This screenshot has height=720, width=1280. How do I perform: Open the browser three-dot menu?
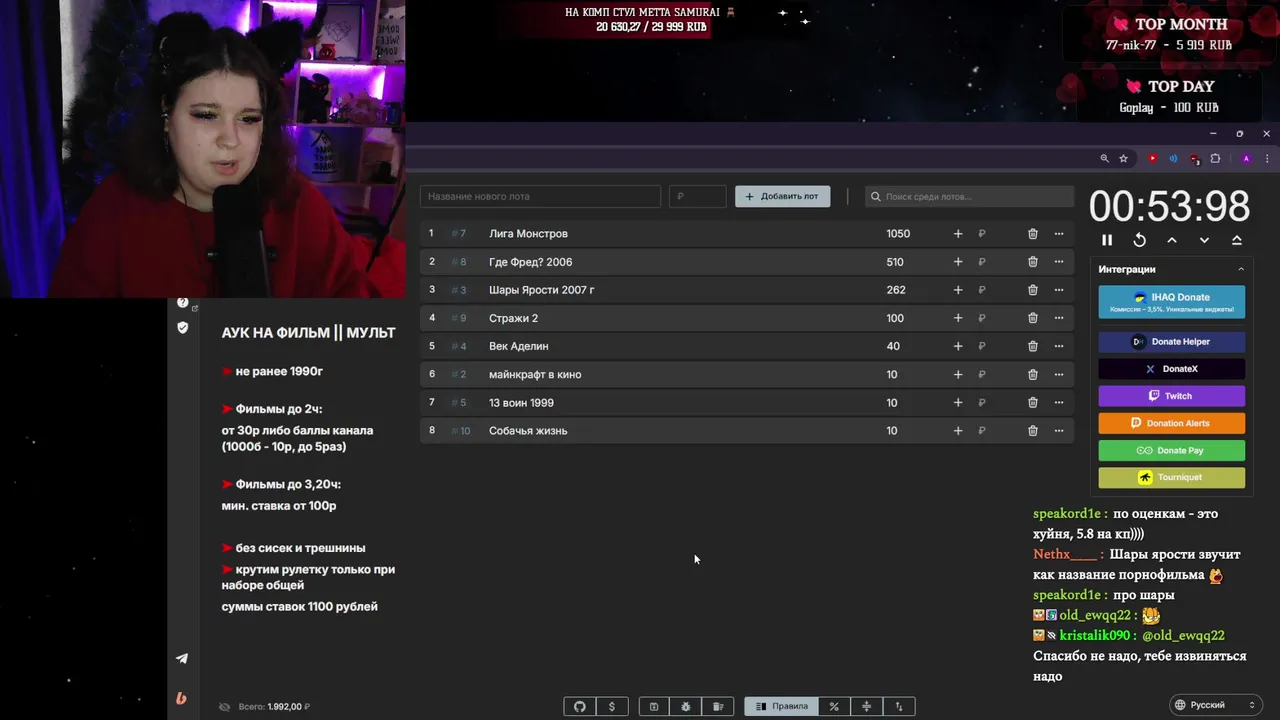tap(1268, 158)
